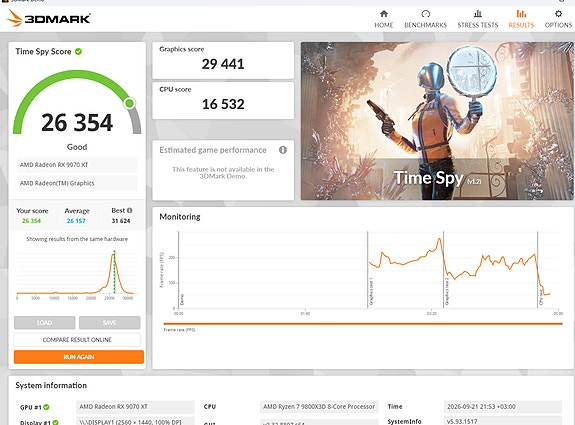Viewport: 575px width, 425px height.
Task: Click the RUN AGAIN button
Action: (x=79, y=357)
